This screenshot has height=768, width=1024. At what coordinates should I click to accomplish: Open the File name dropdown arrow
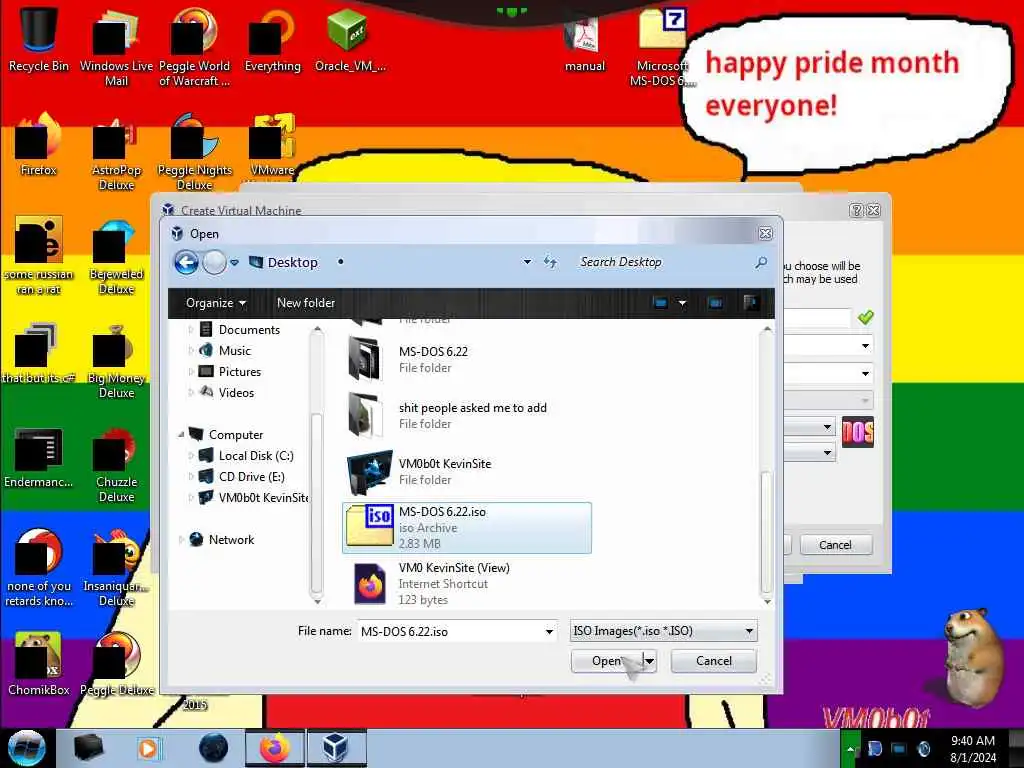[x=549, y=632]
